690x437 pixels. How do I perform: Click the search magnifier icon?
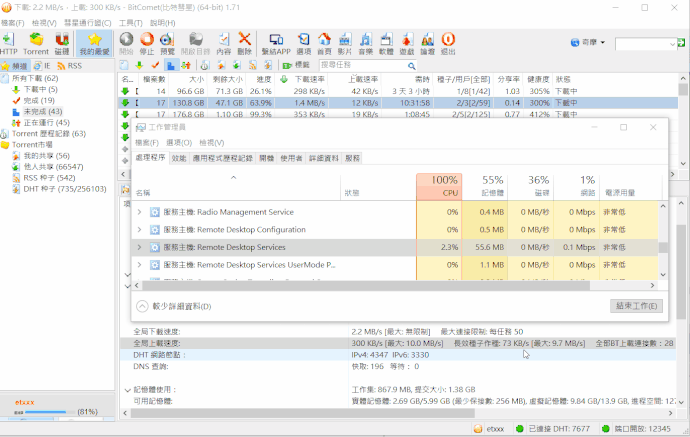tap(411, 66)
